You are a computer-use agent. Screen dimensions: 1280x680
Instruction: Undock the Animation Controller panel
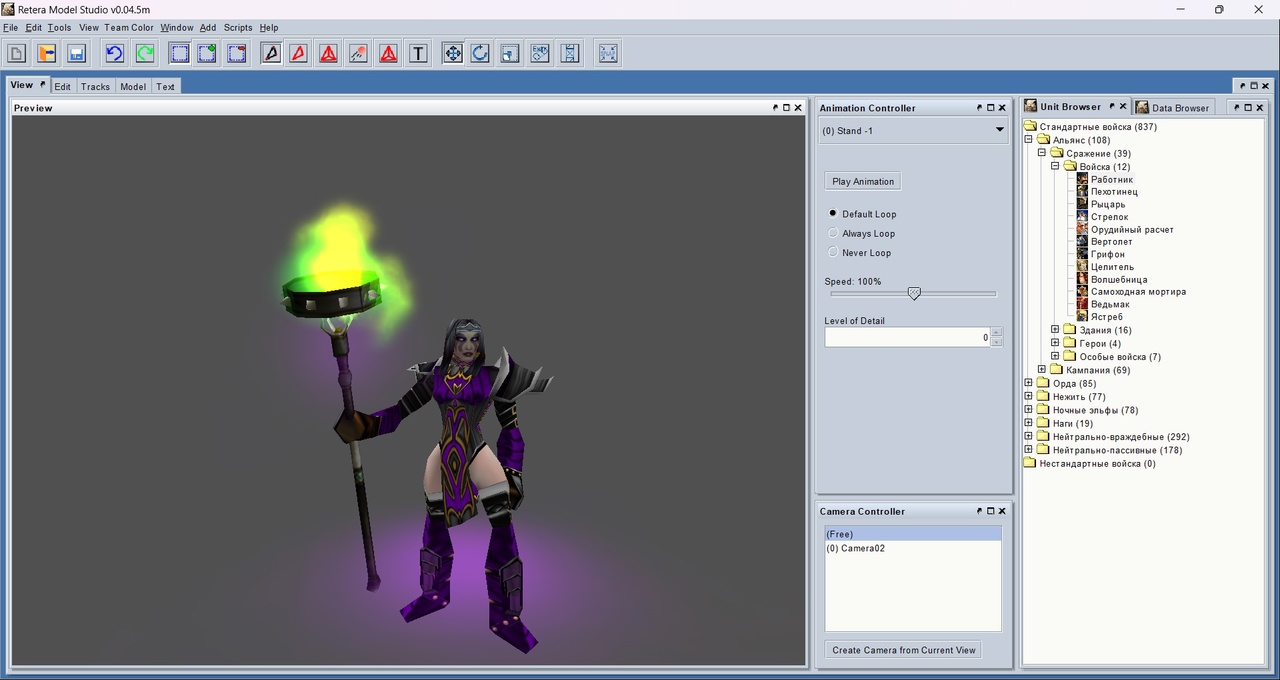pos(980,107)
